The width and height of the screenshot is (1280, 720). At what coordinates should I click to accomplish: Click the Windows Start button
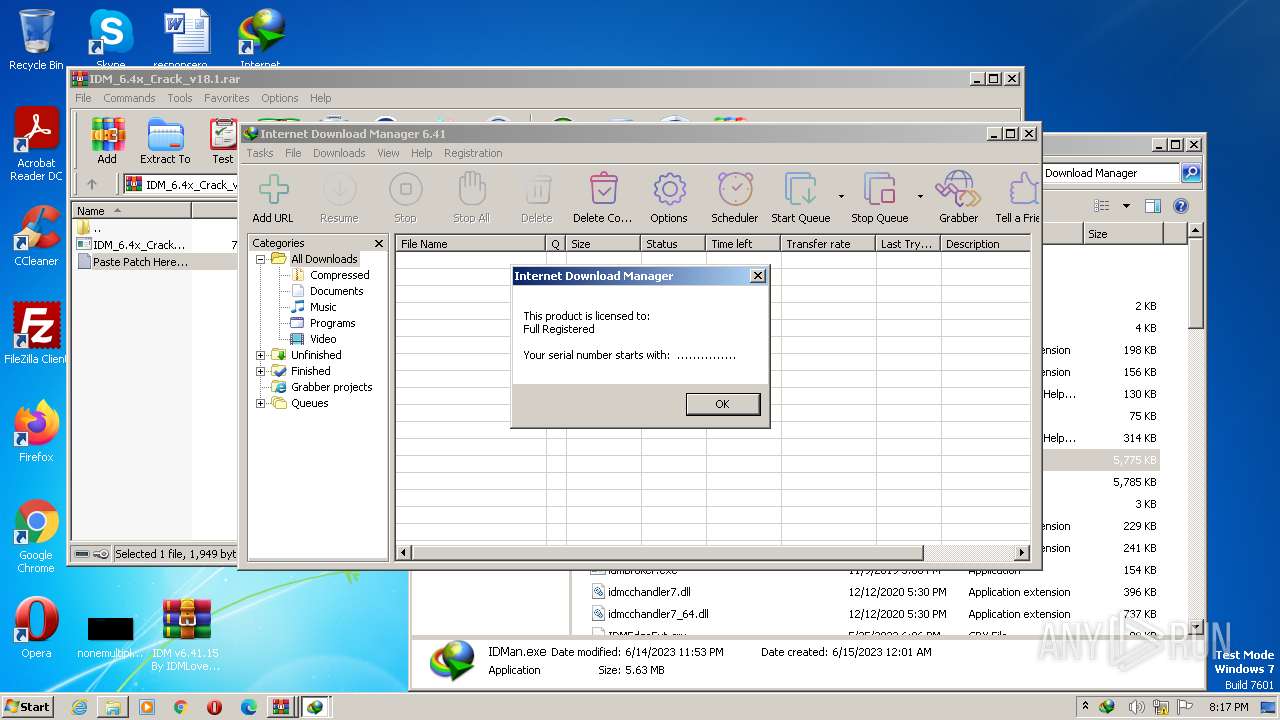coord(28,706)
